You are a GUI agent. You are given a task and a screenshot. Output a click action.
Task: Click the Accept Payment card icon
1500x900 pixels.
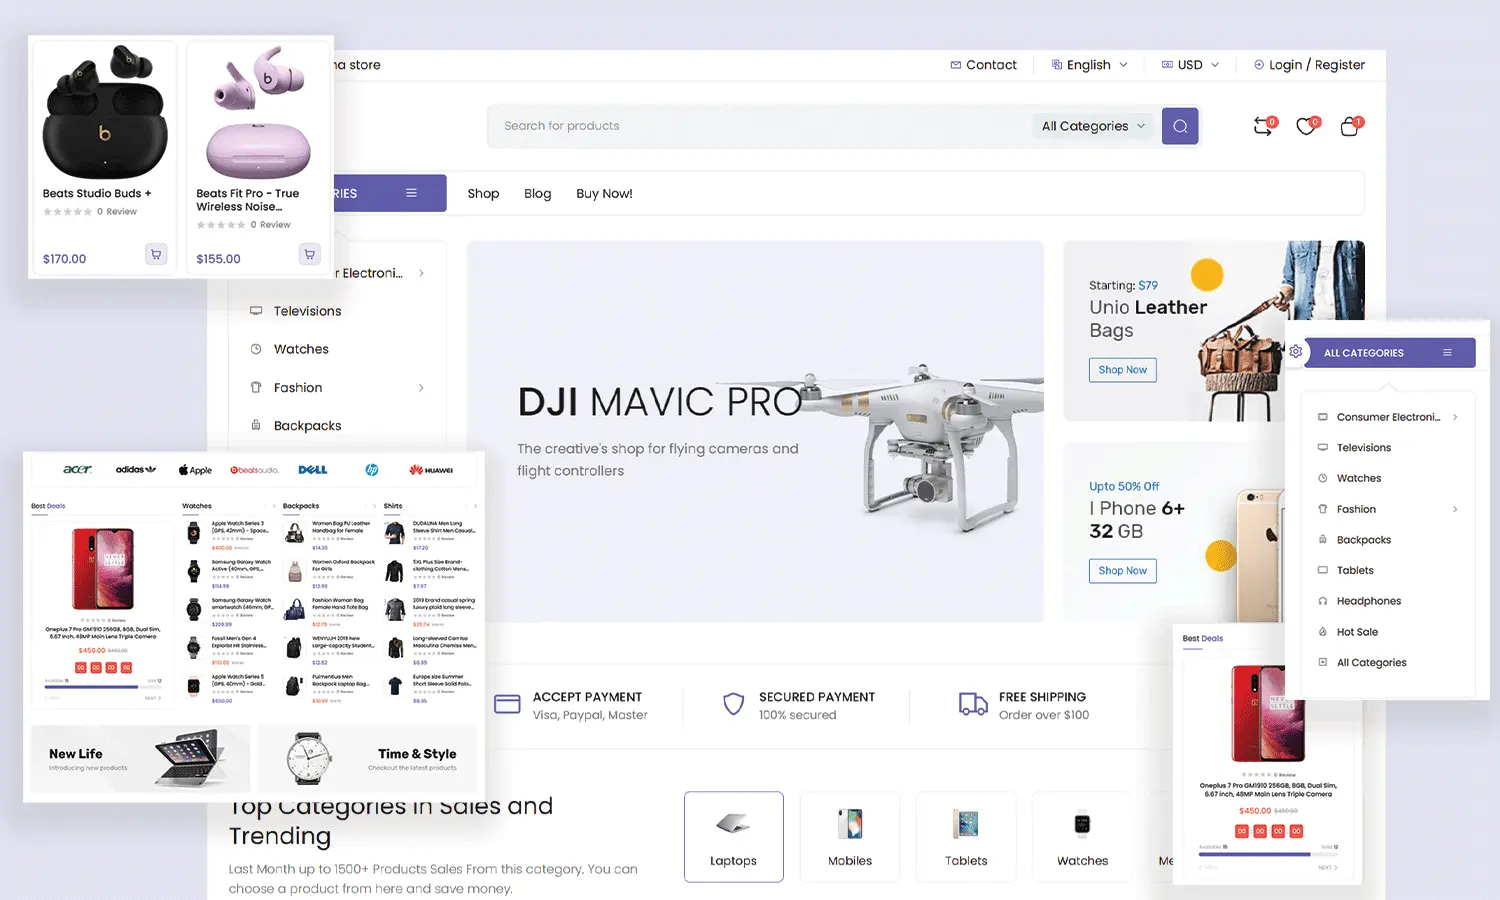click(507, 704)
